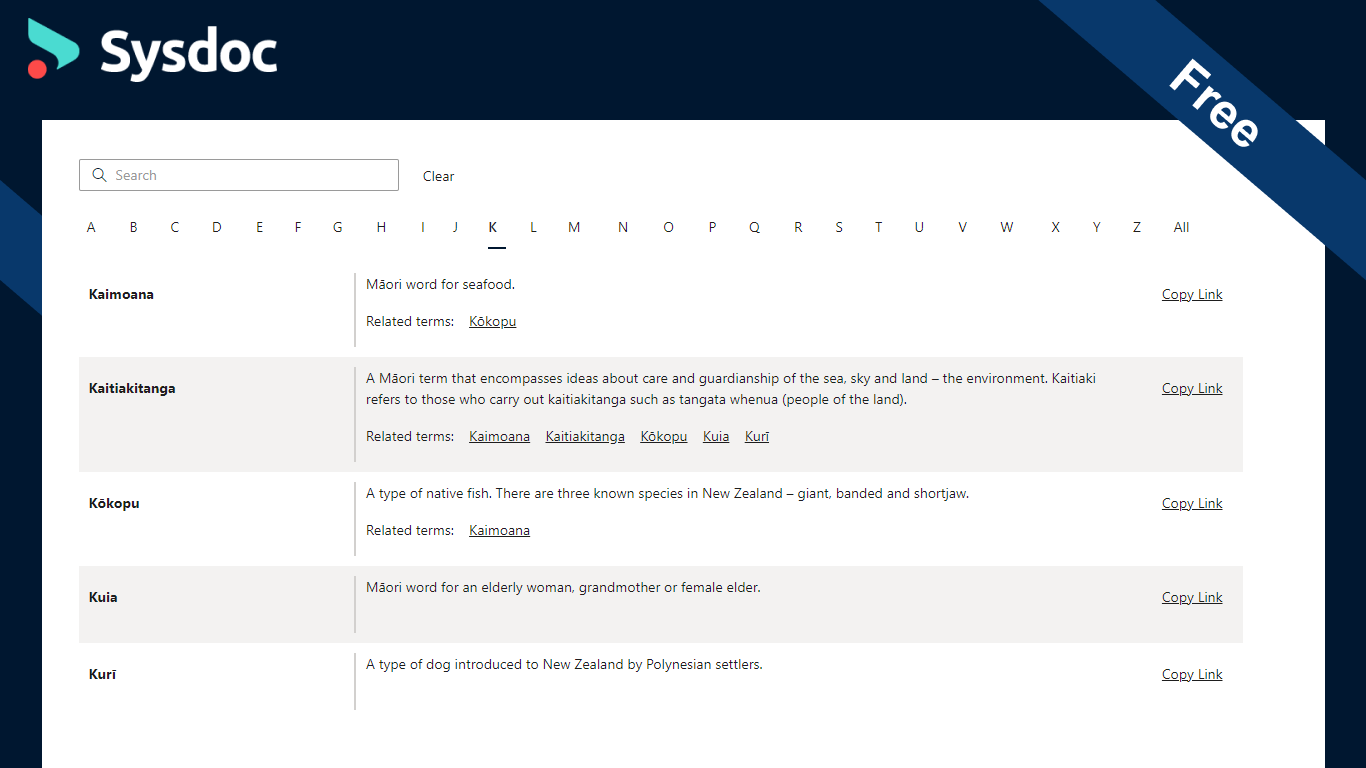Click the Clear button next to search

(438, 176)
